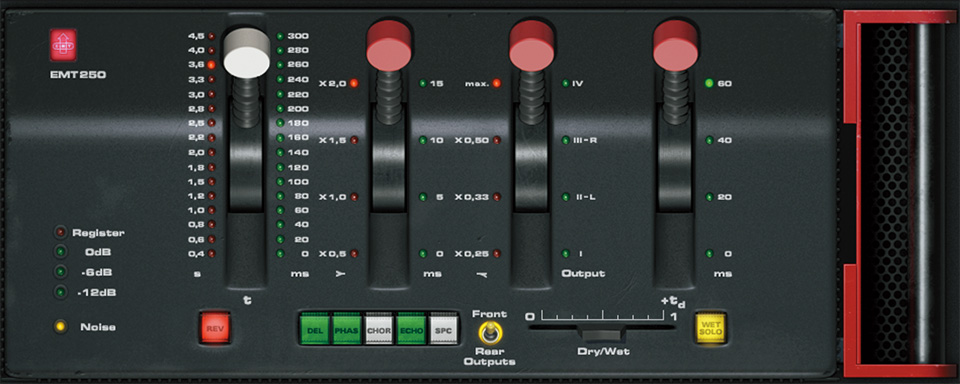Select the SPC program button
Screen dimensions: 960x384
pos(443,329)
